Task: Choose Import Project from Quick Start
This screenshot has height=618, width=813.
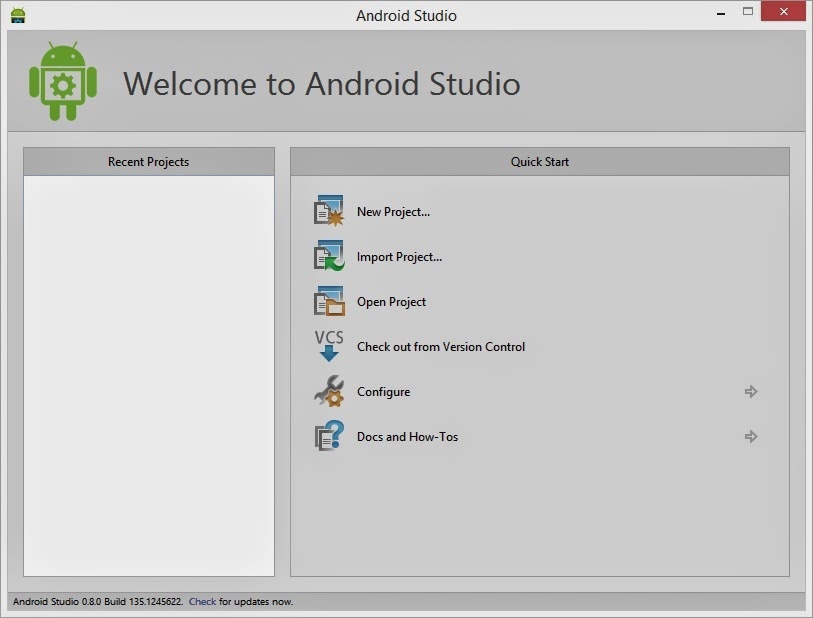Action: pos(399,257)
